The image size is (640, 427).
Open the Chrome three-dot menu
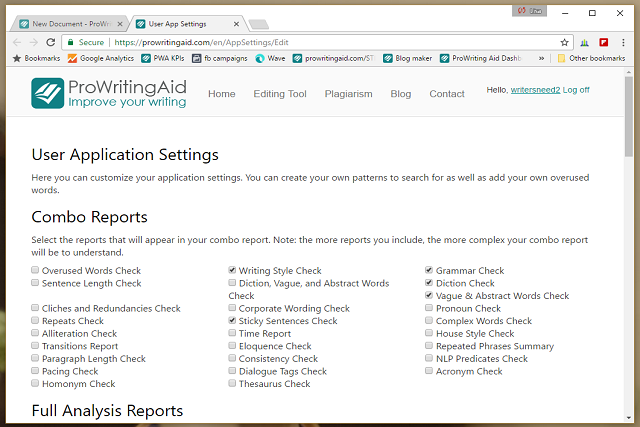(x=625, y=43)
